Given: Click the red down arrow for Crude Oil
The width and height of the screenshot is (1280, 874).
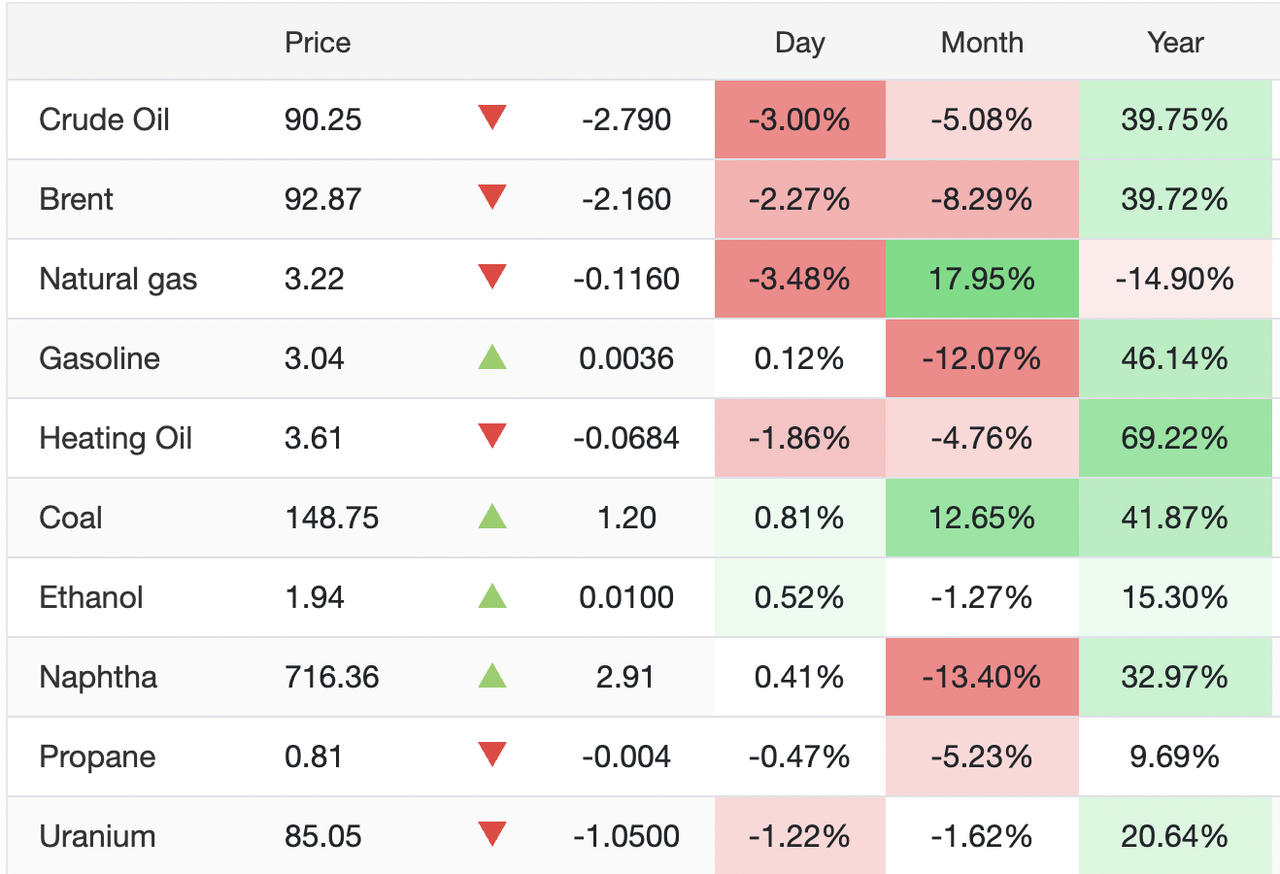Looking at the screenshot, I should pyautogui.click(x=492, y=118).
